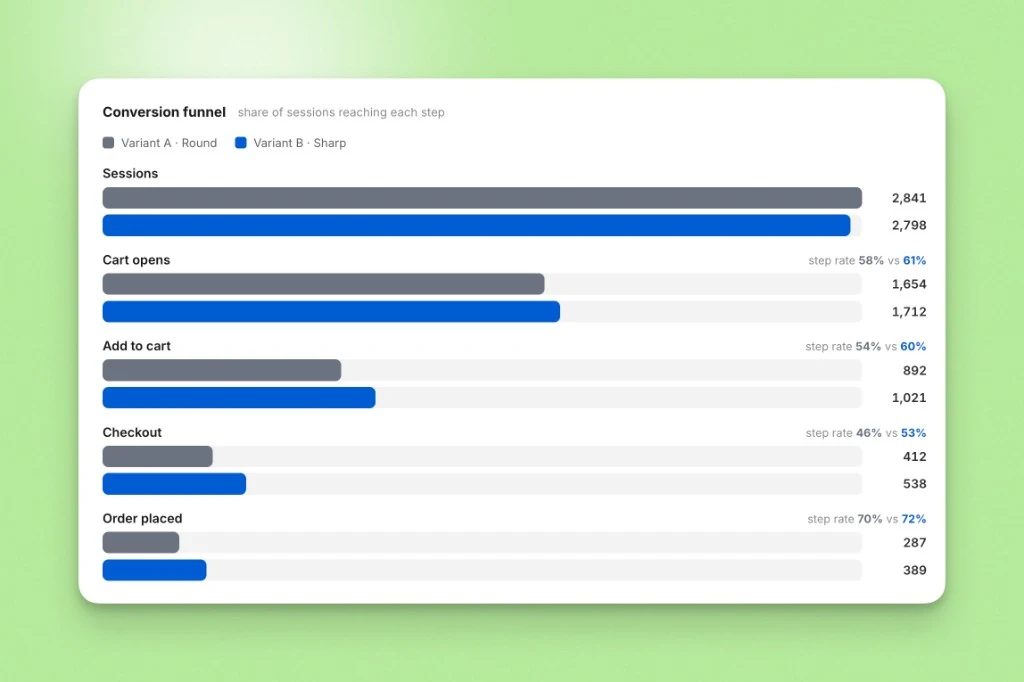Image resolution: width=1024 pixels, height=682 pixels.
Task: Click the Sessions step label
Action: pos(130,173)
